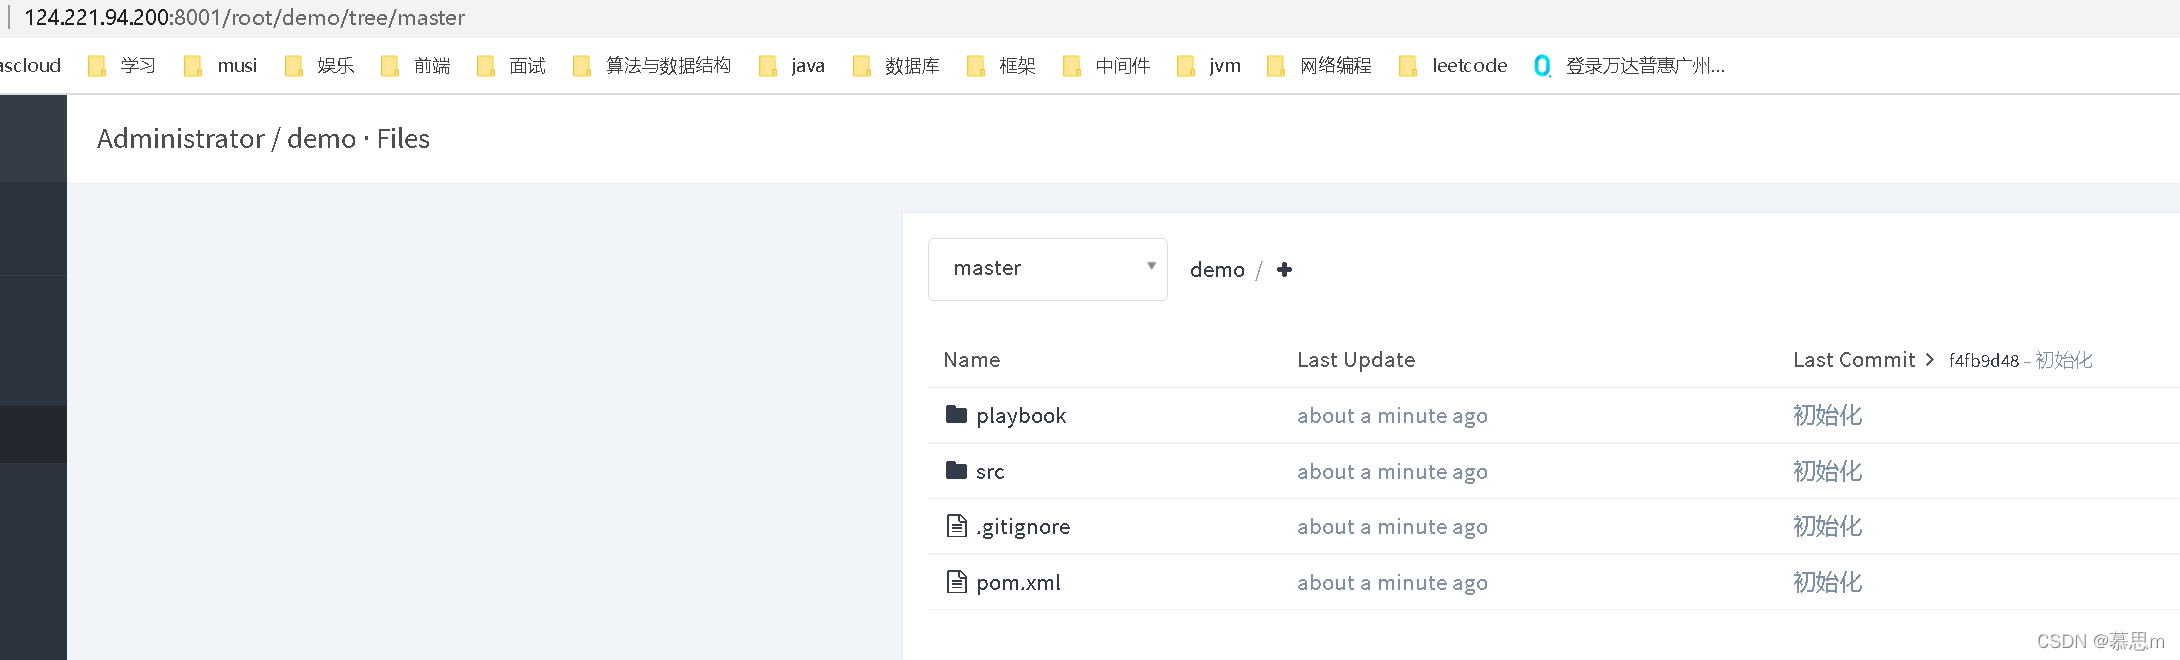Click the pom.xml file icon
This screenshot has height=660, width=2180.
coord(956,582)
